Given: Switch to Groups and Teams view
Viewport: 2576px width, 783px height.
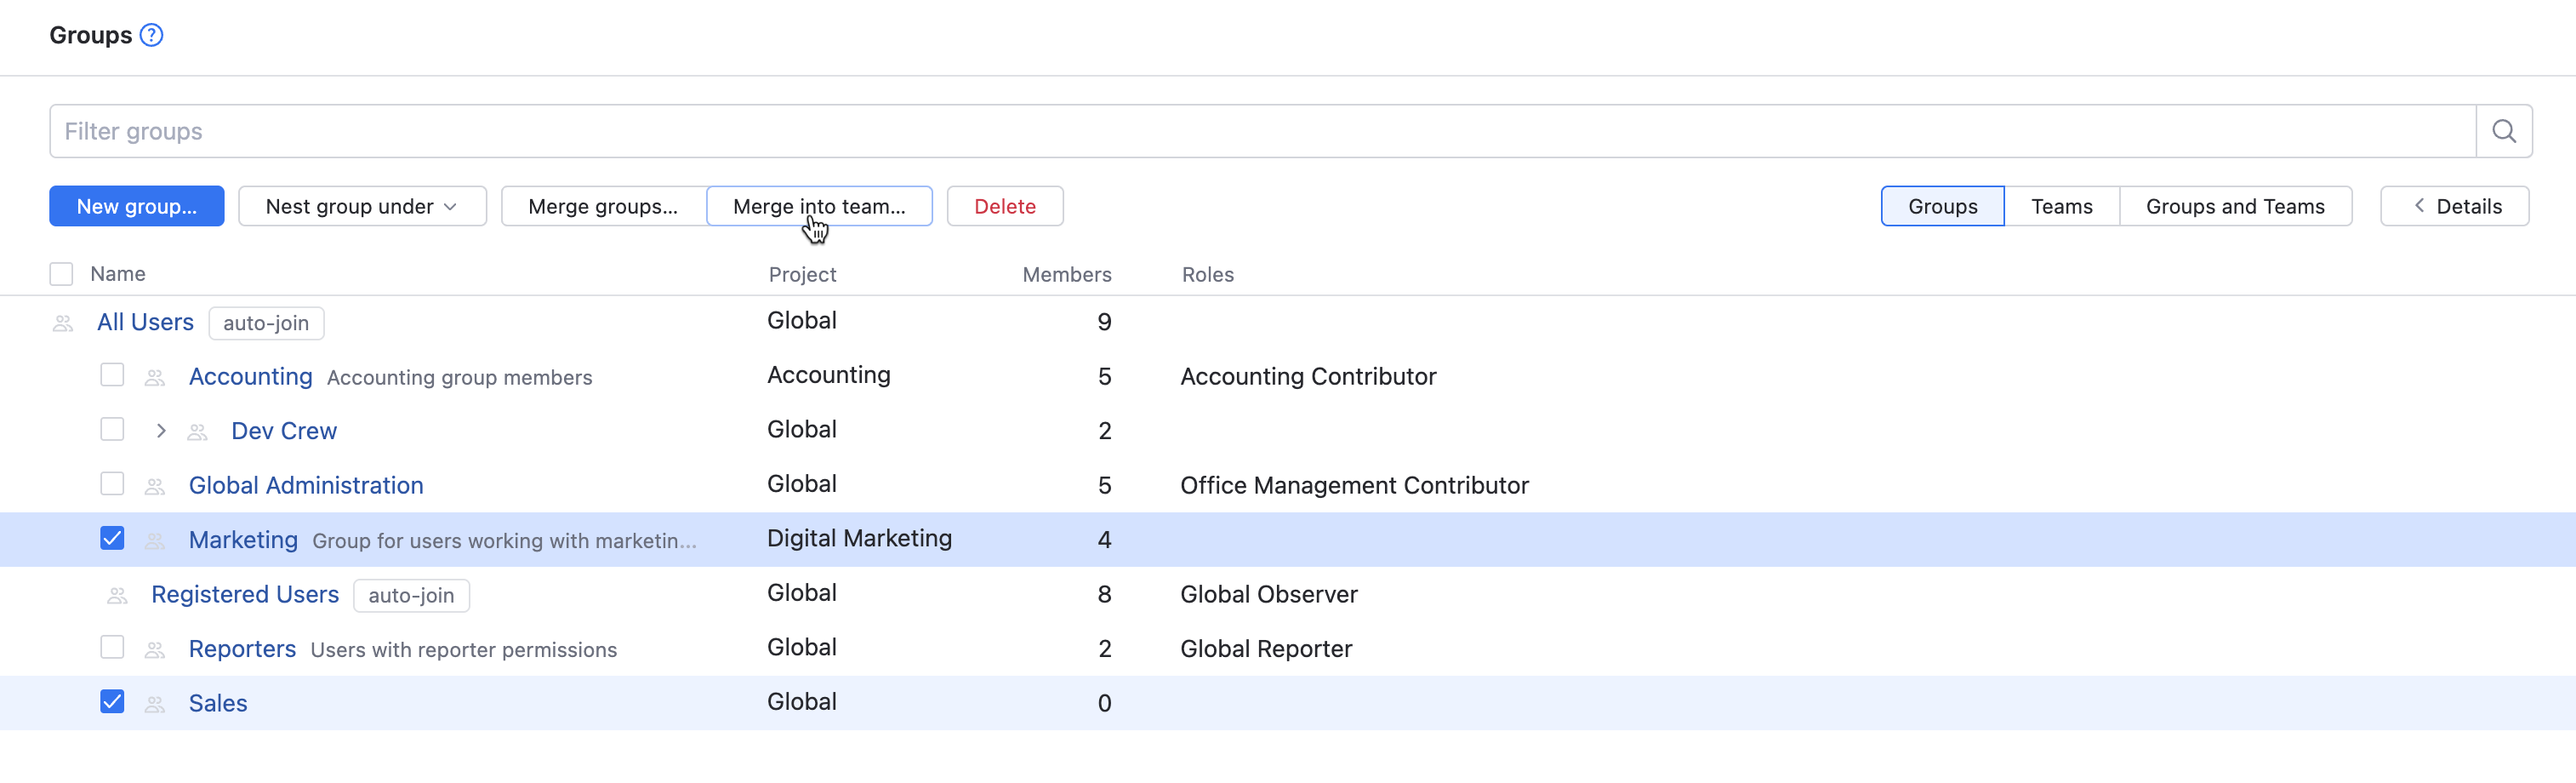Looking at the screenshot, I should 2234,206.
